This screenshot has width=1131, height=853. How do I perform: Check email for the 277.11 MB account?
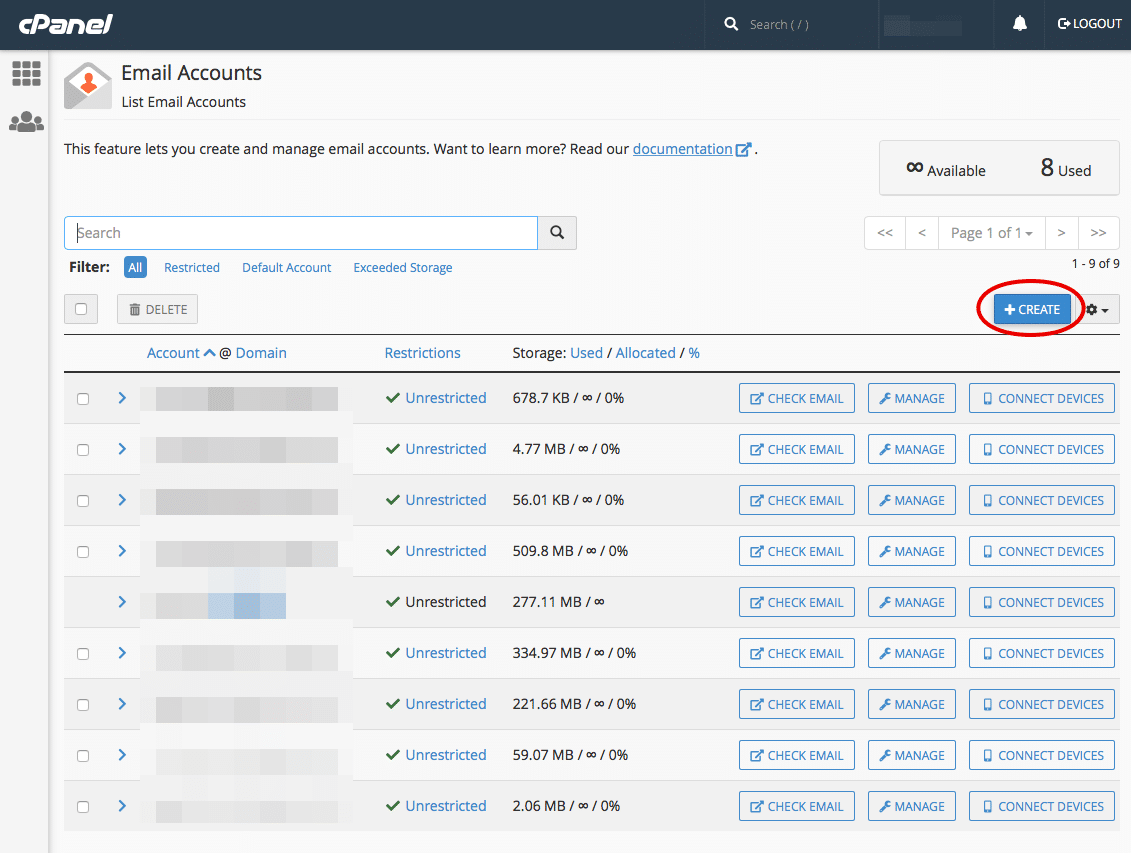click(x=796, y=602)
